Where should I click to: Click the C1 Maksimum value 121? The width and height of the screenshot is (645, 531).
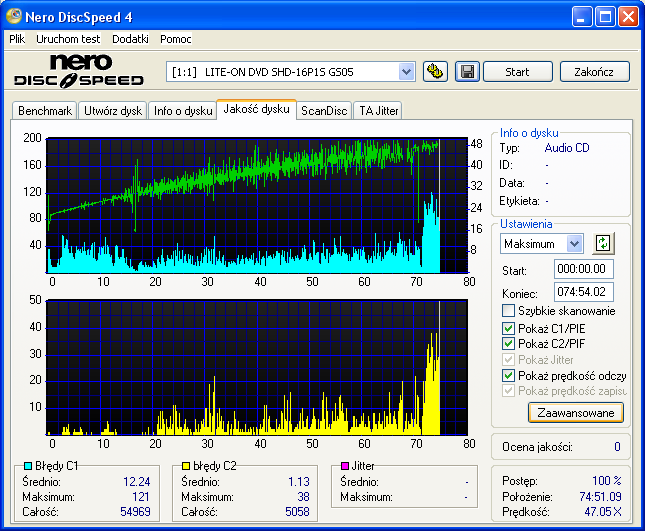pyautogui.click(x=140, y=496)
